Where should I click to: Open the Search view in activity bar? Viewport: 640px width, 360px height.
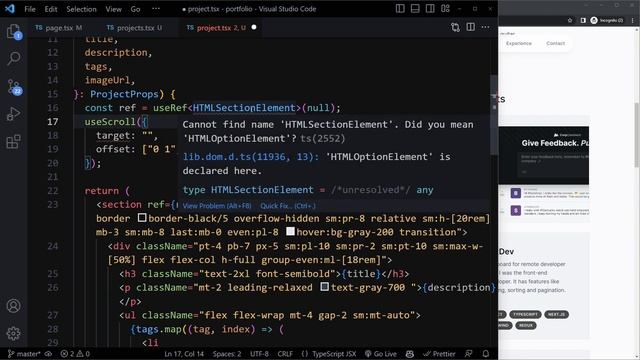point(13,58)
